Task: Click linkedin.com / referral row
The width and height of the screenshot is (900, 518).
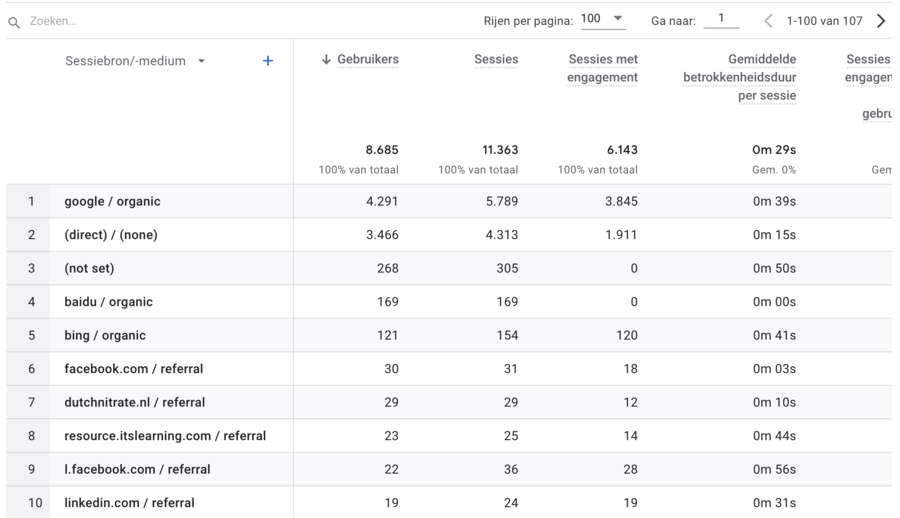Action: (x=129, y=503)
